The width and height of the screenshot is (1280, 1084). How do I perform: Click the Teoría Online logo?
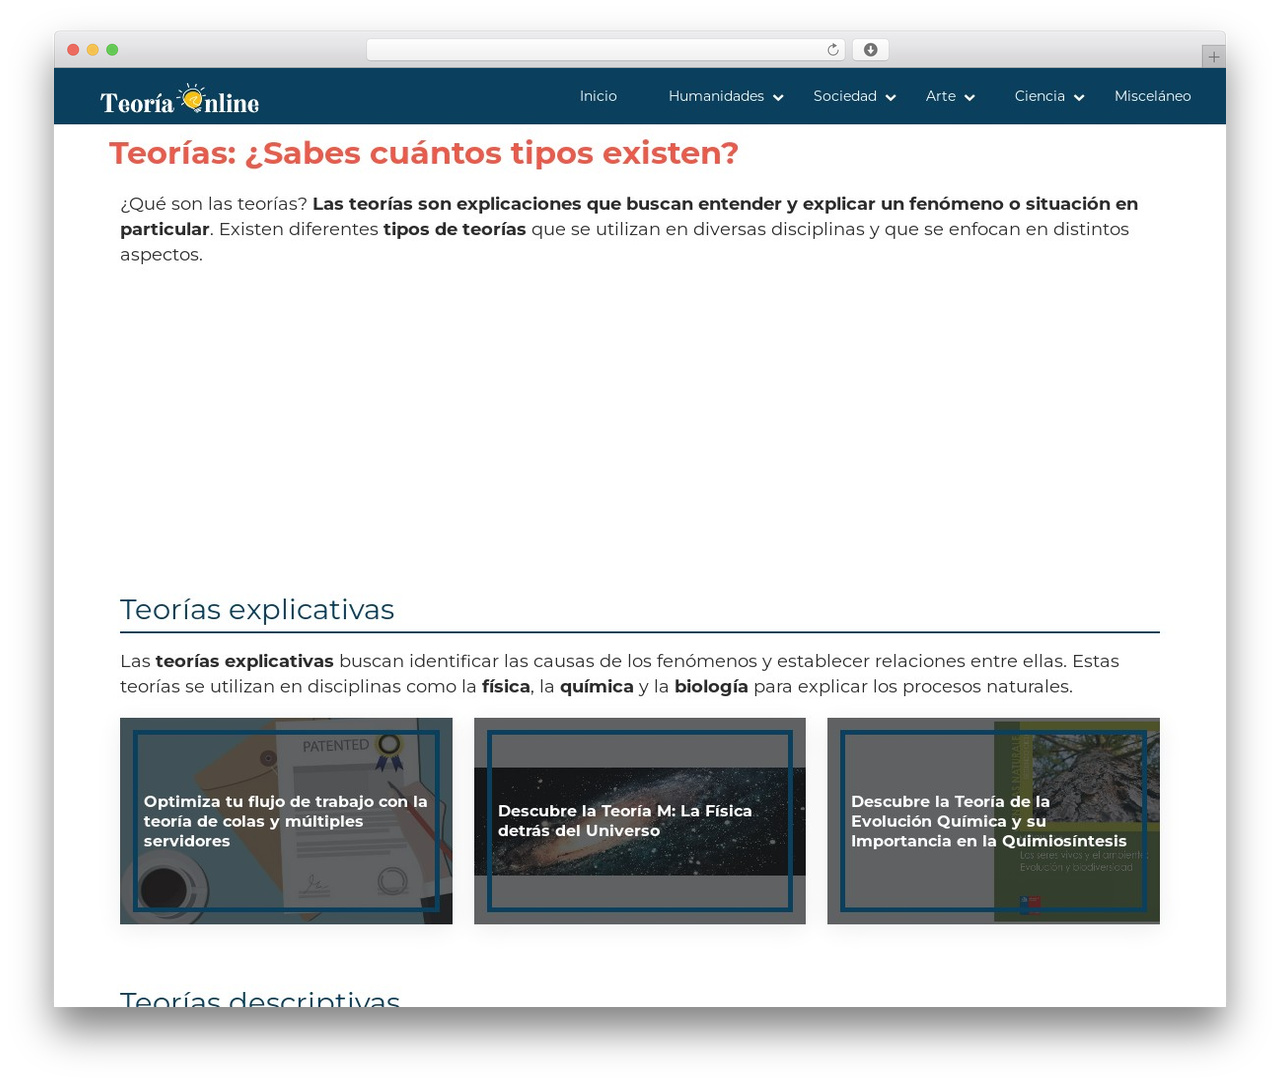point(180,100)
